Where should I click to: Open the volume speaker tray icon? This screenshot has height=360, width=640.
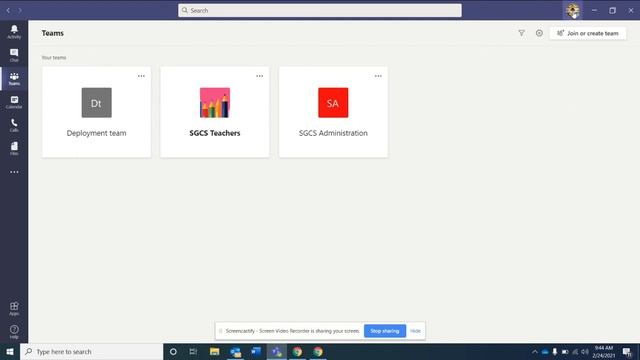click(x=585, y=351)
